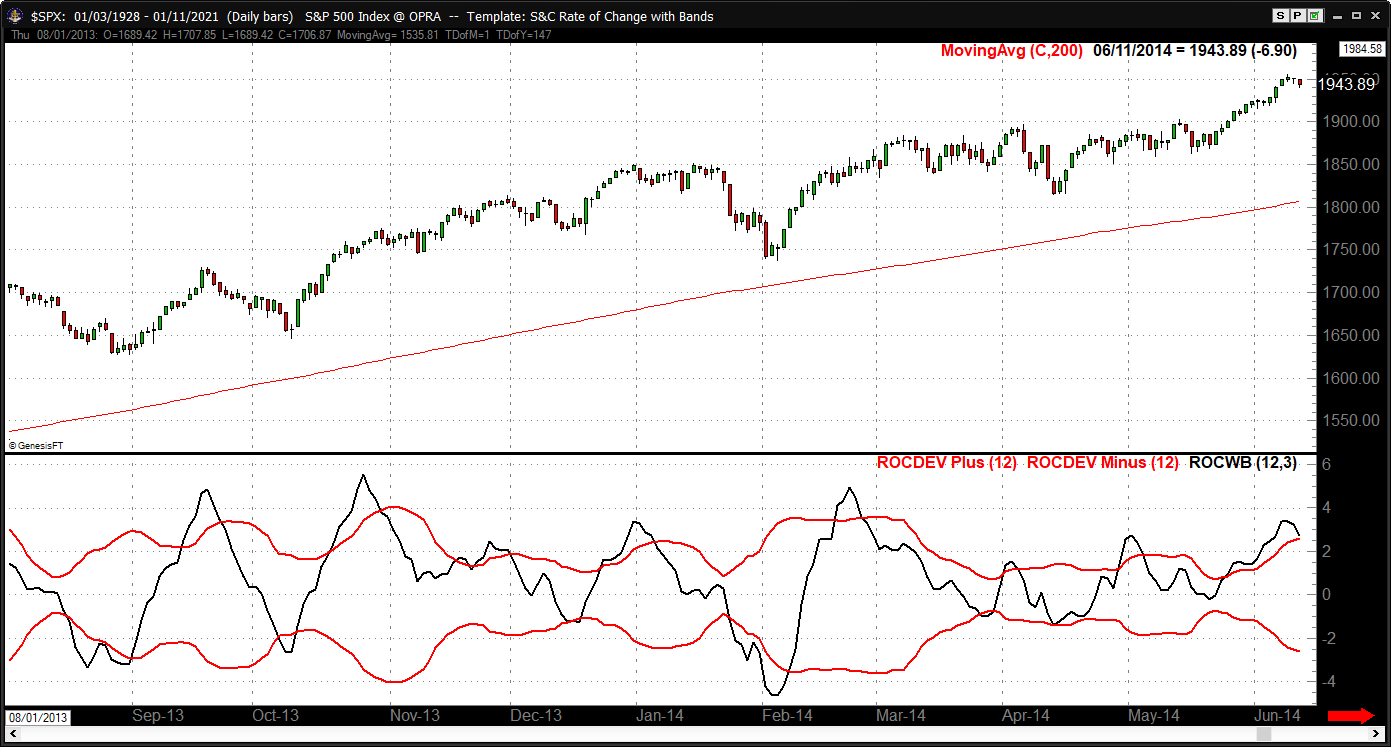
Task: Click scrollbar left arrow to go back
Action: [12, 735]
